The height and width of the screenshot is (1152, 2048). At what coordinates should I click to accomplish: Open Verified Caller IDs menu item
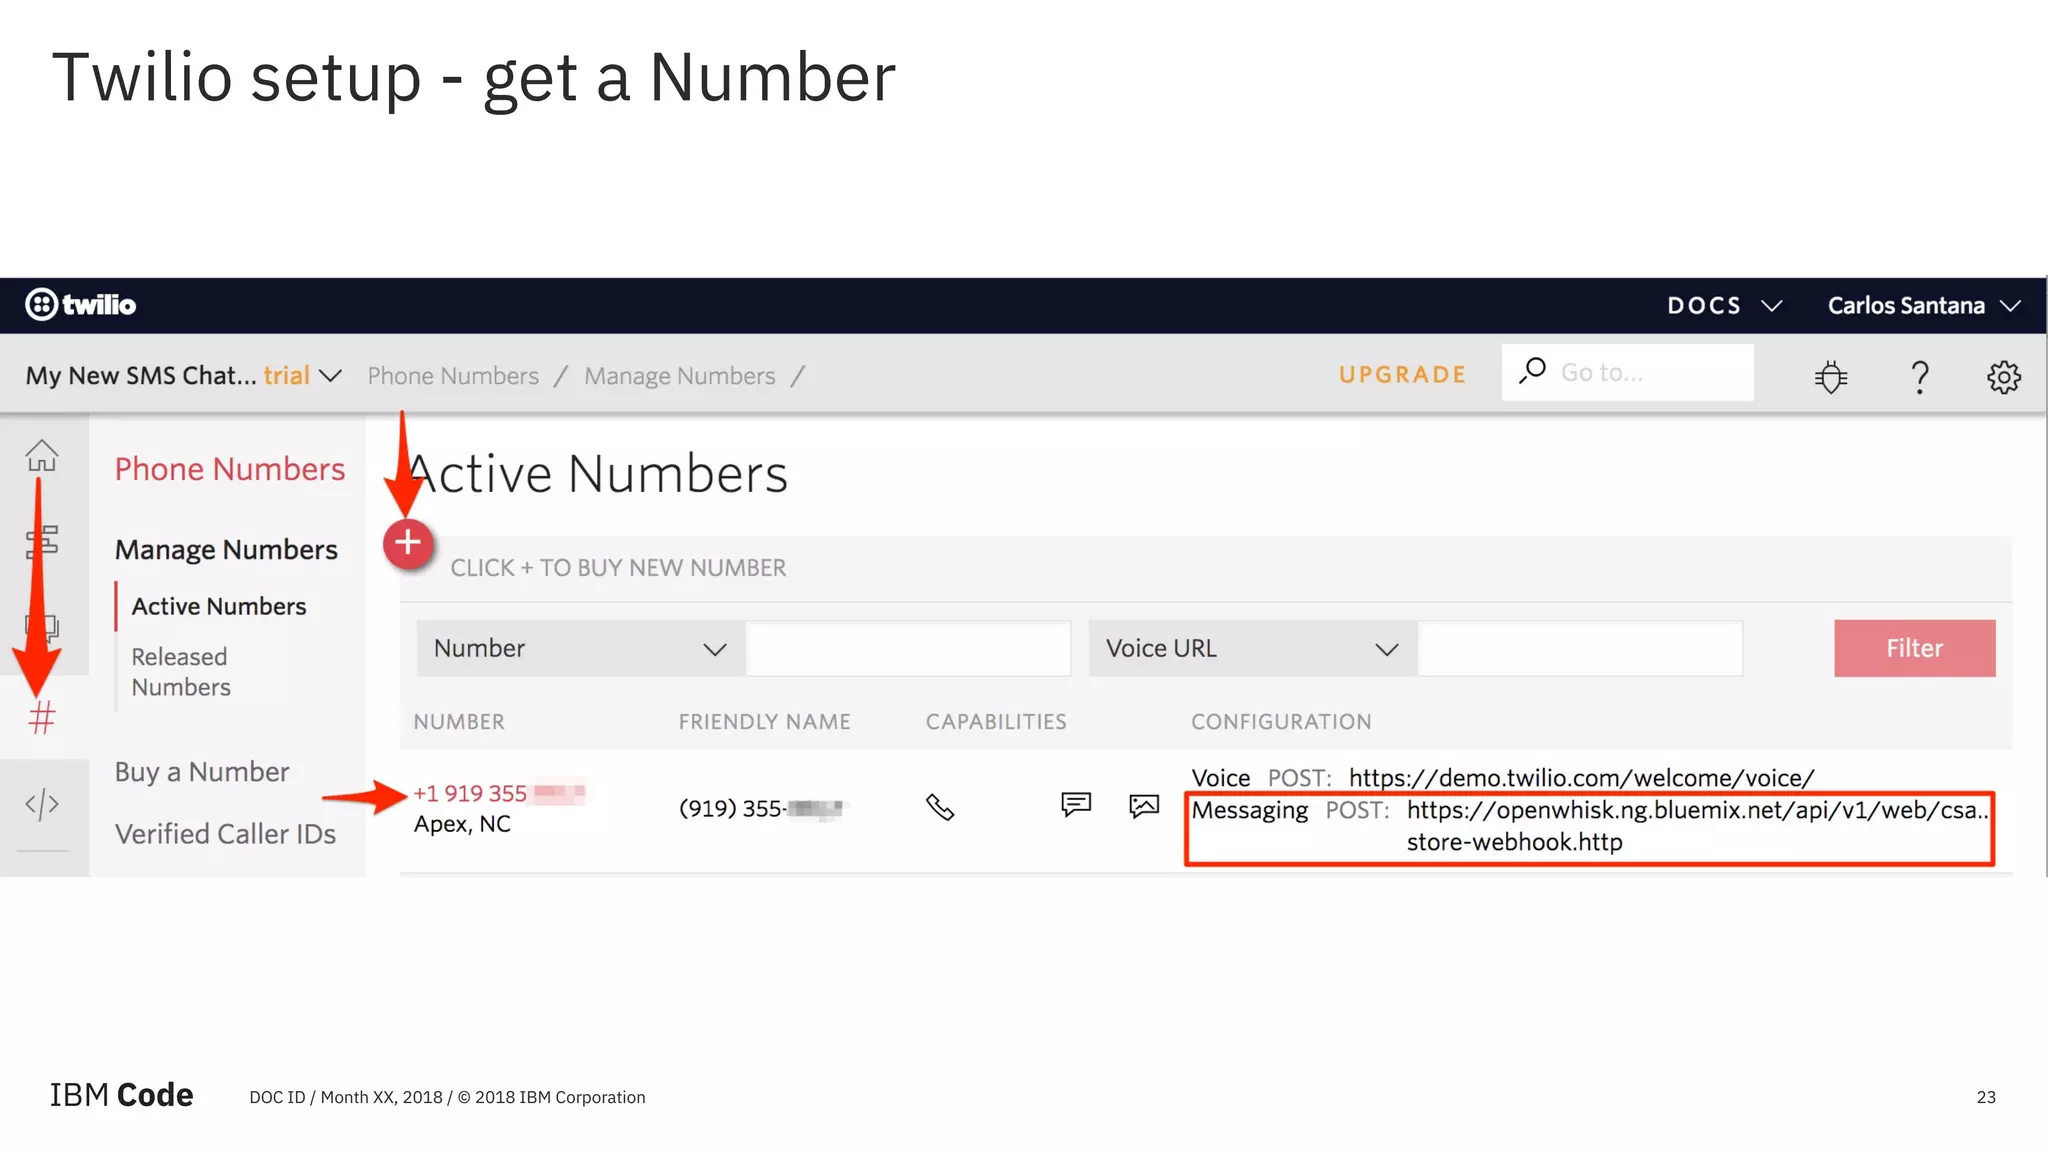(x=225, y=833)
